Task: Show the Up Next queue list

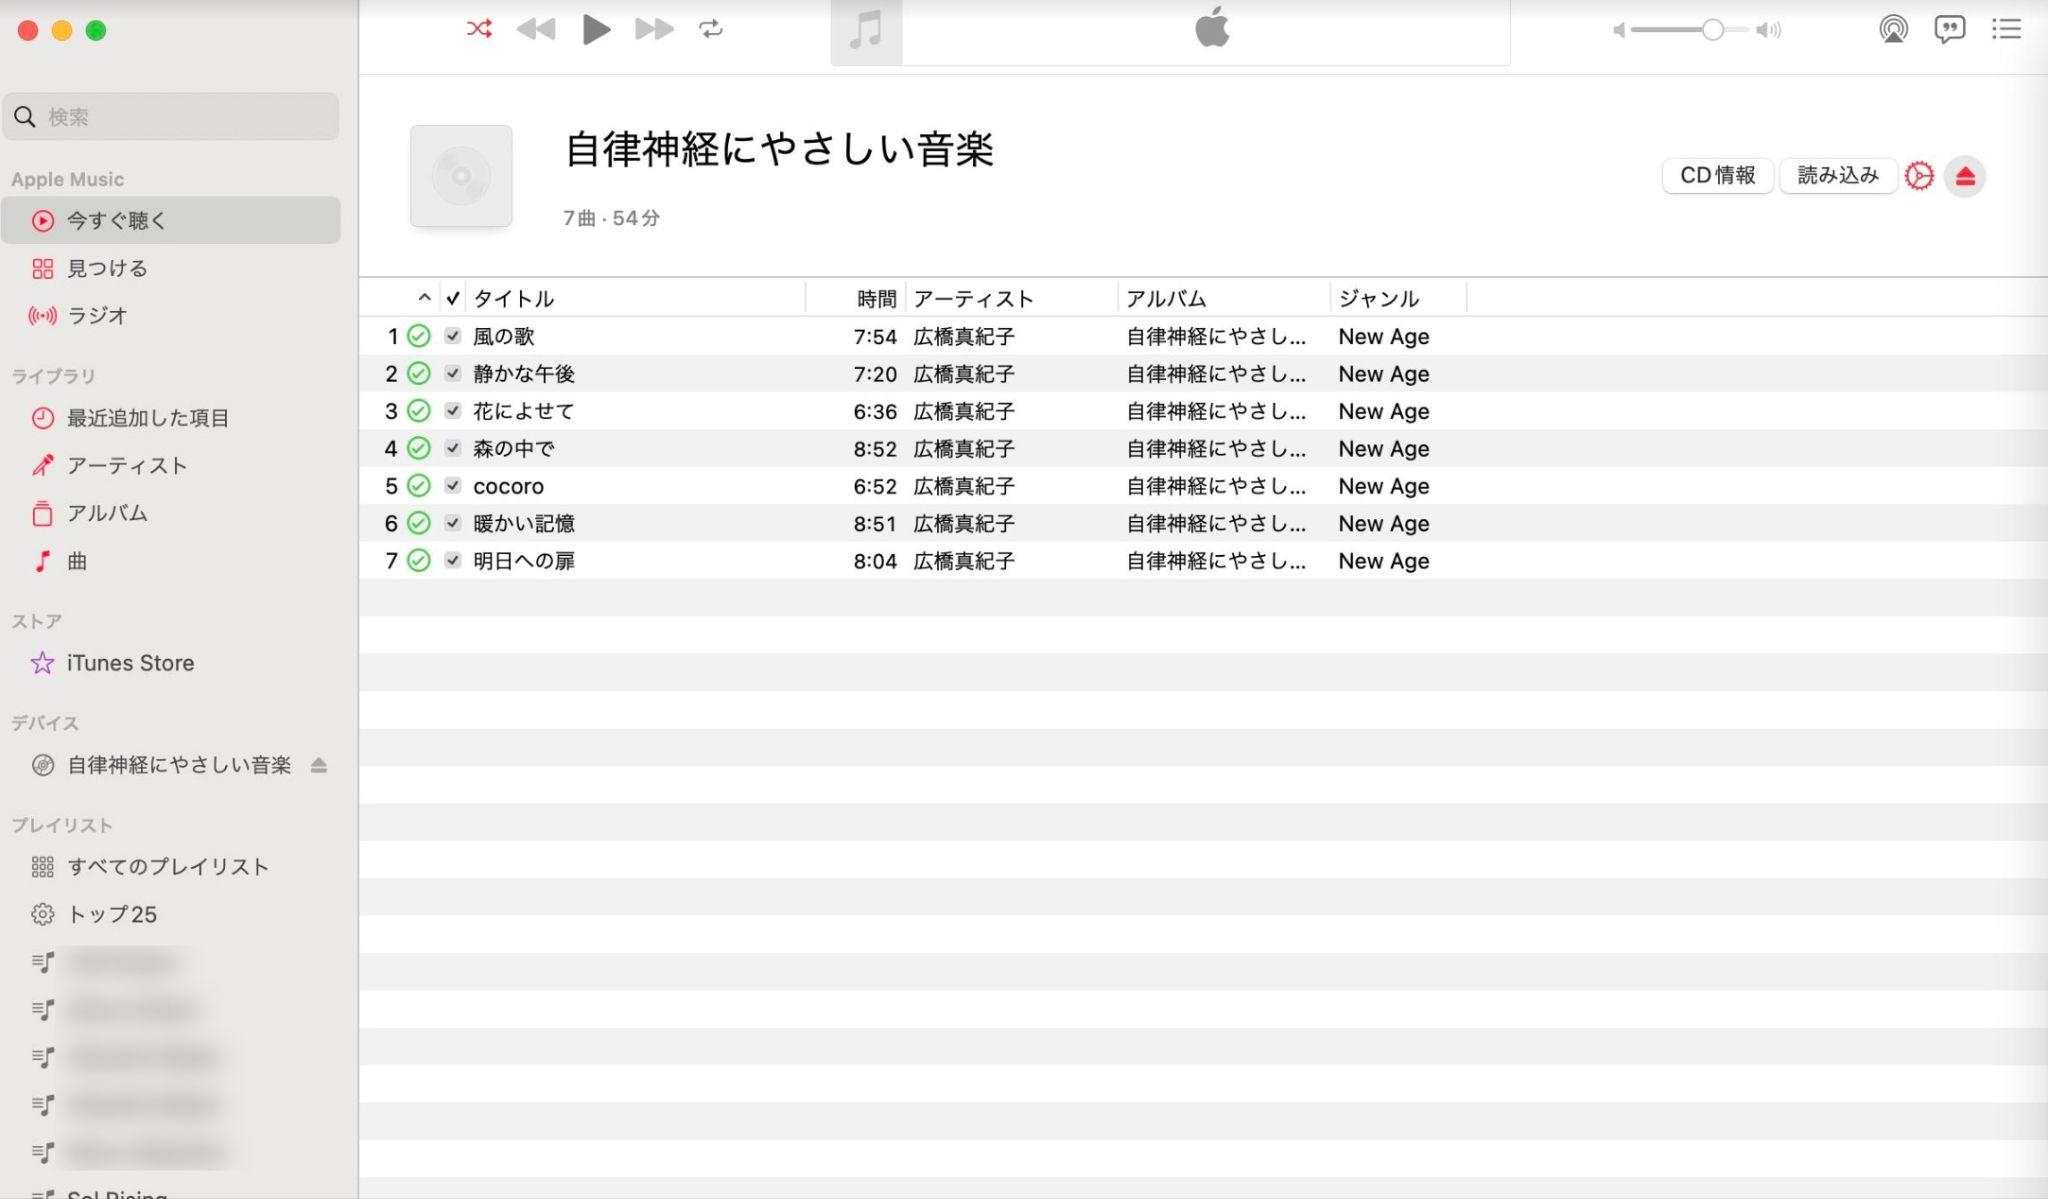Action: [x=2006, y=29]
